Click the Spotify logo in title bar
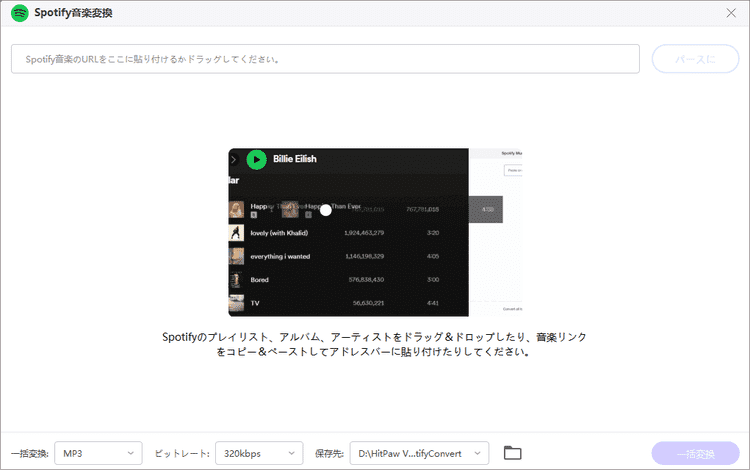 click(20, 13)
